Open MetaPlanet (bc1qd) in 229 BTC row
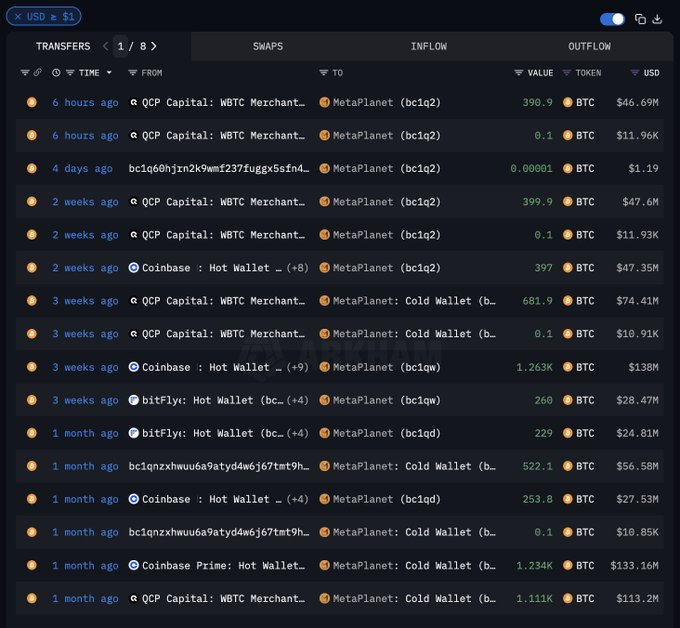Screen dimensions: 680x628 [x=386, y=433]
